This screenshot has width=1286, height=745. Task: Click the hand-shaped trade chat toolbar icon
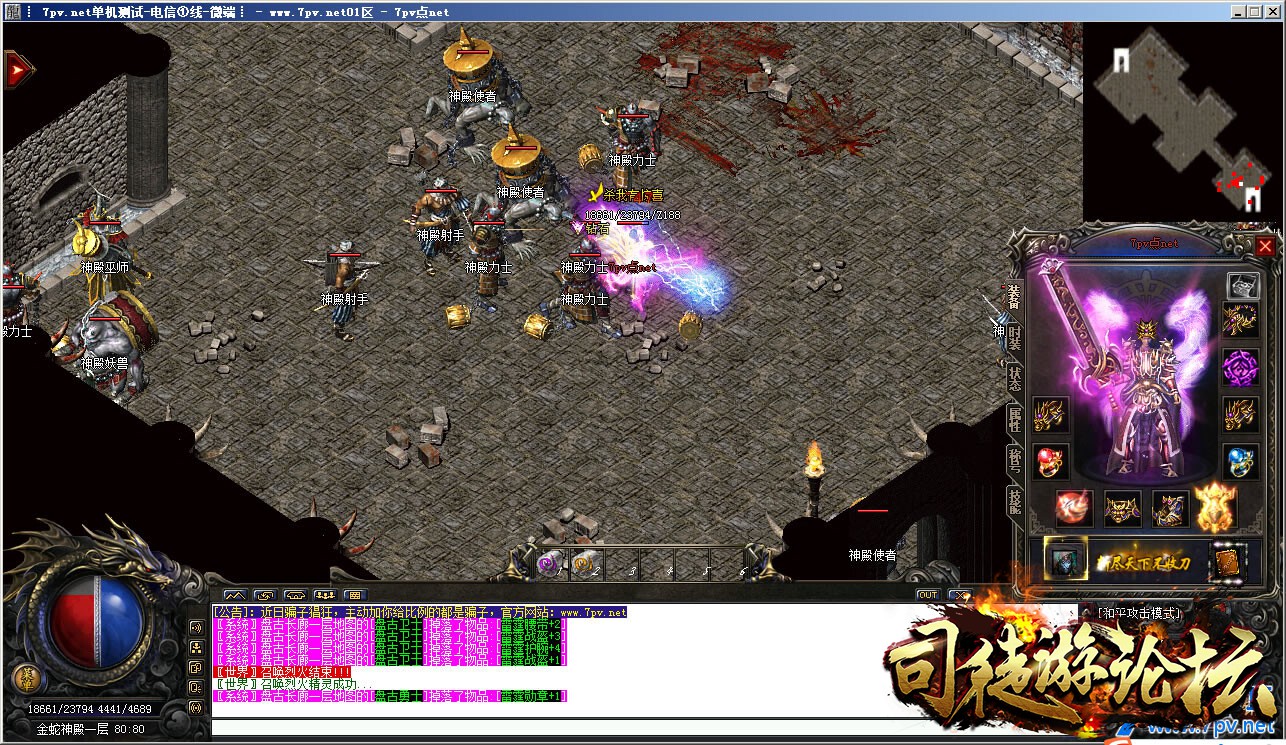[264, 595]
